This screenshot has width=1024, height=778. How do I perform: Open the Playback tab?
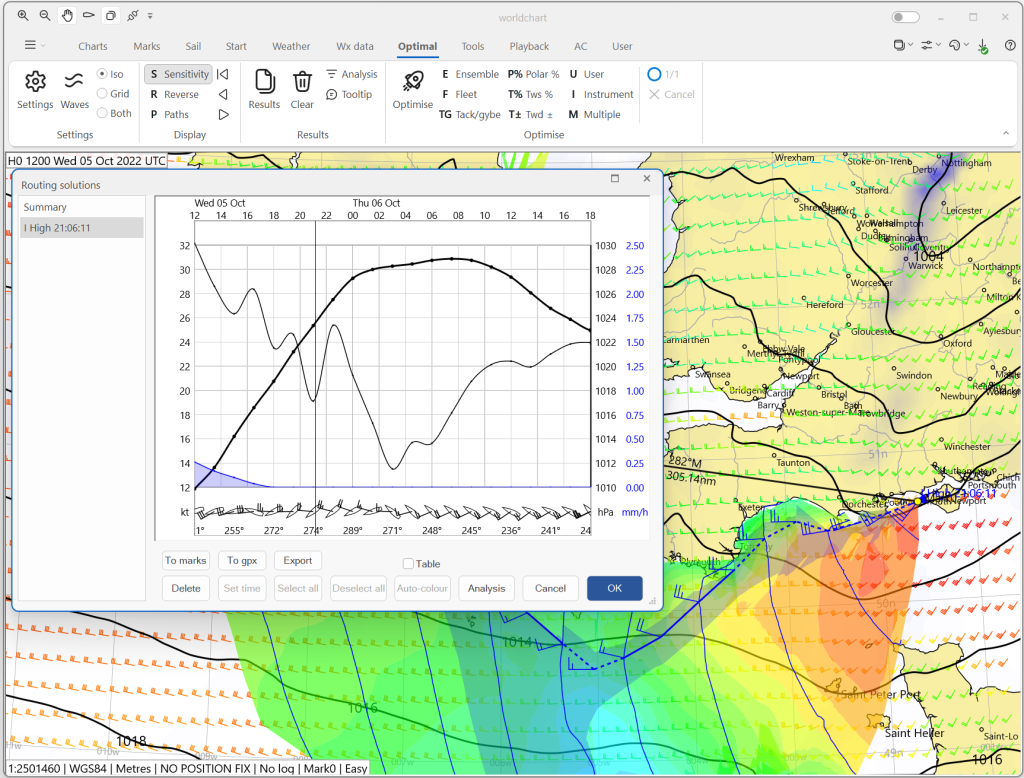[x=529, y=46]
